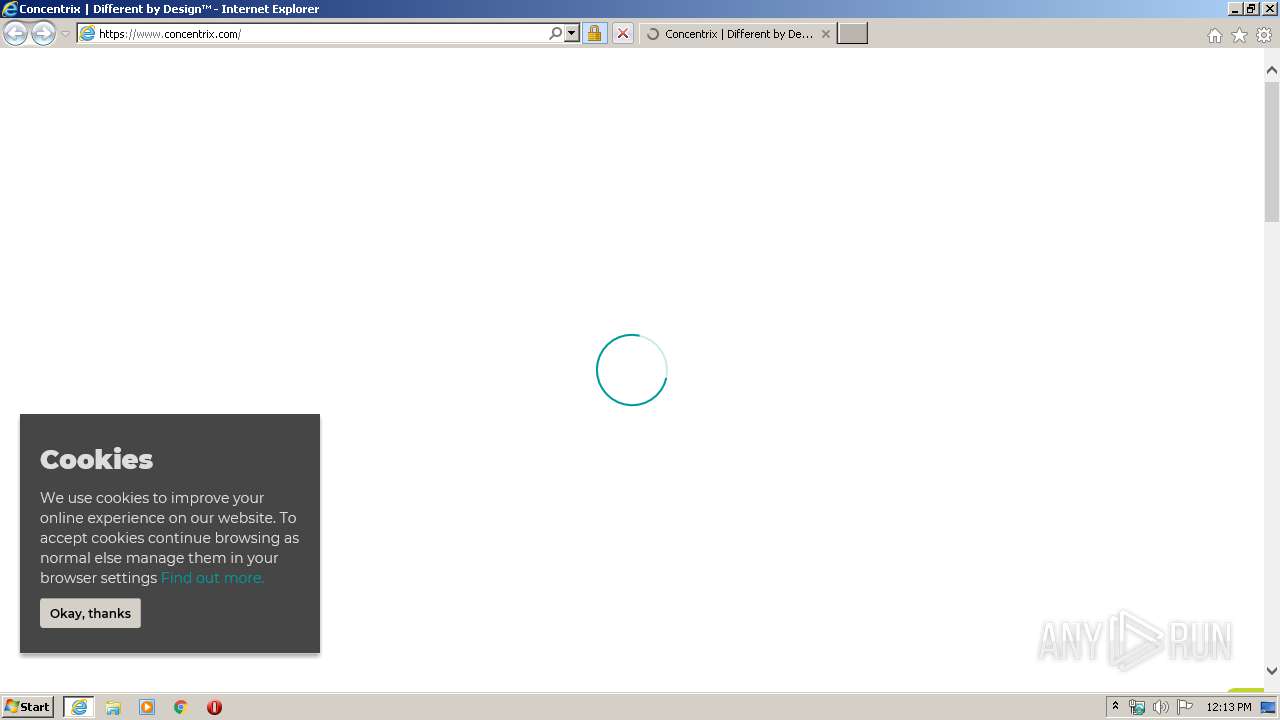Stop loading the page with X button
This screenshot has width=1280, height=720.
622,34
